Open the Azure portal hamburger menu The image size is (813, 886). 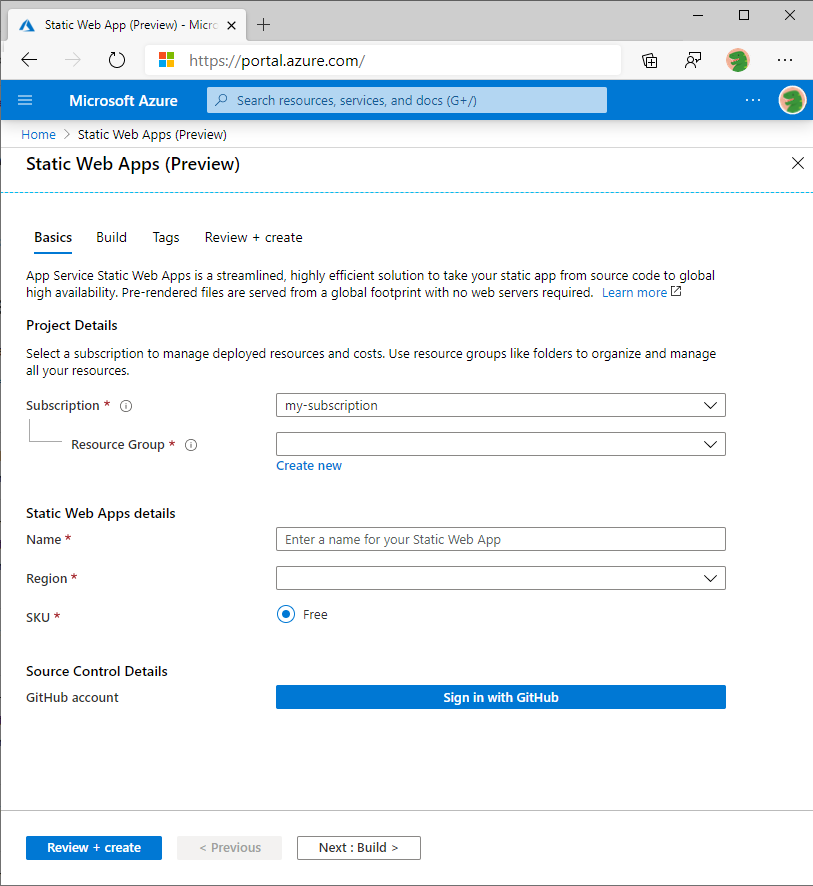[25, 100]
